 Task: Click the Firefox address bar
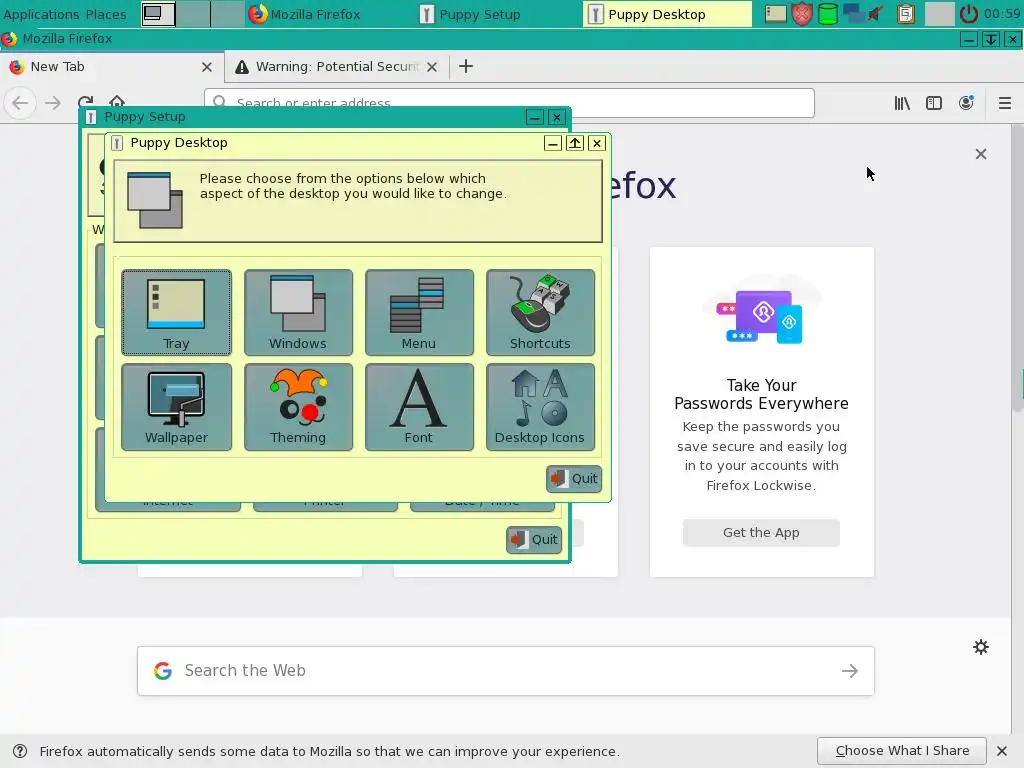(509, 103)
